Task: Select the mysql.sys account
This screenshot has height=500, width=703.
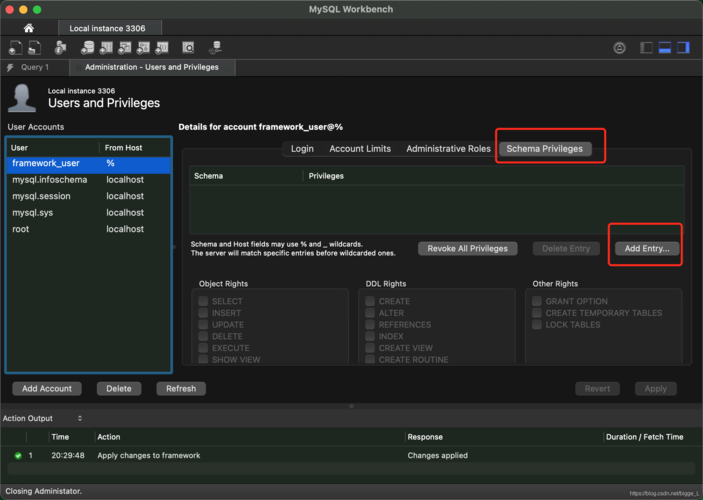Action: pos(89,213)
